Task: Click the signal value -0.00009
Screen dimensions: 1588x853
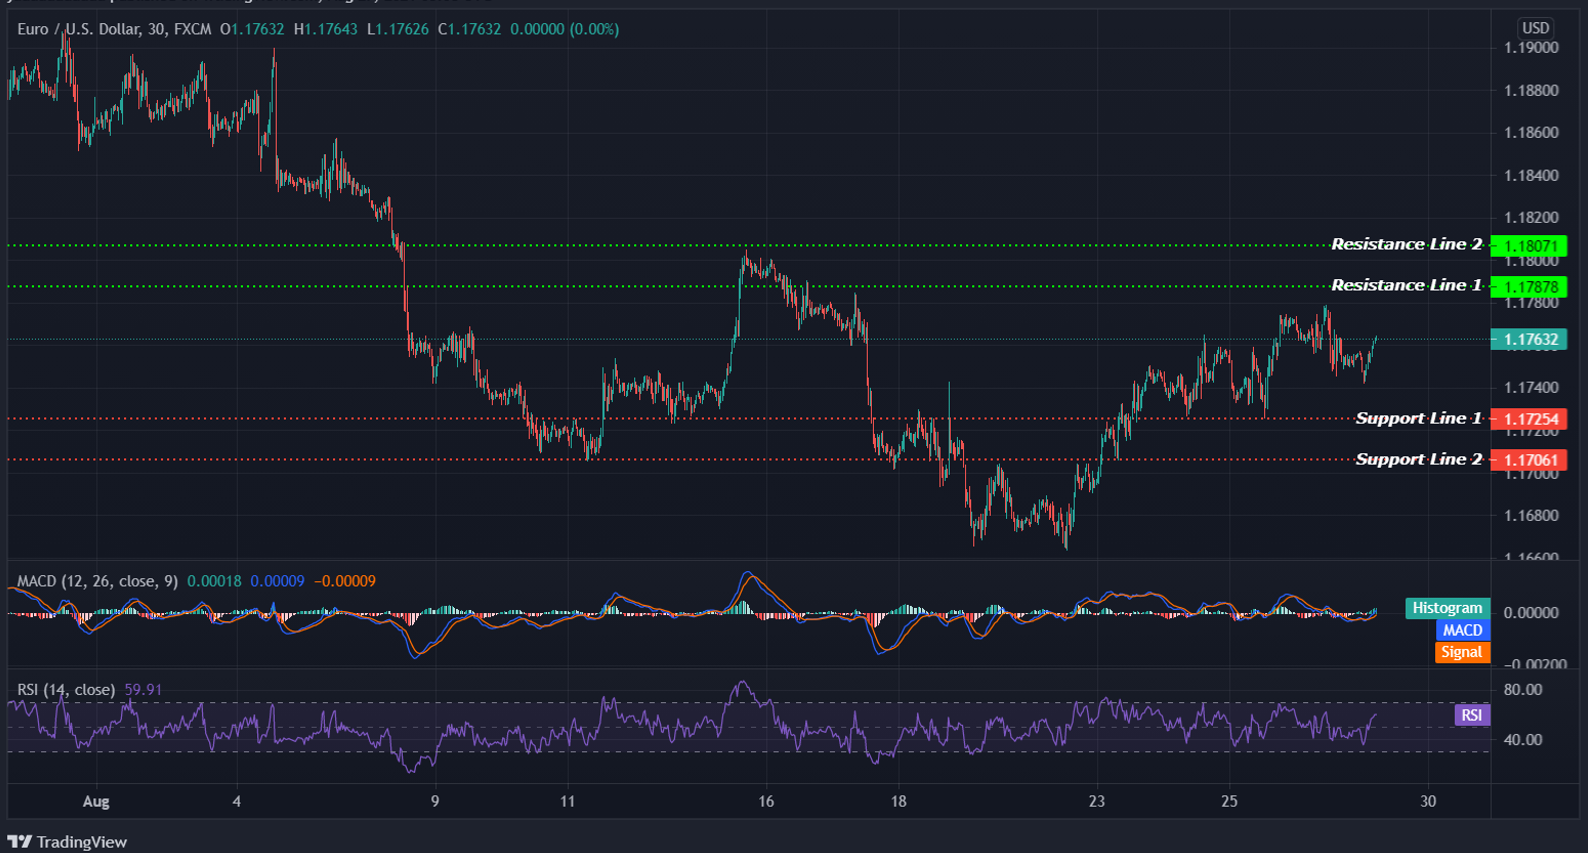Action: (x=345, y=581)
